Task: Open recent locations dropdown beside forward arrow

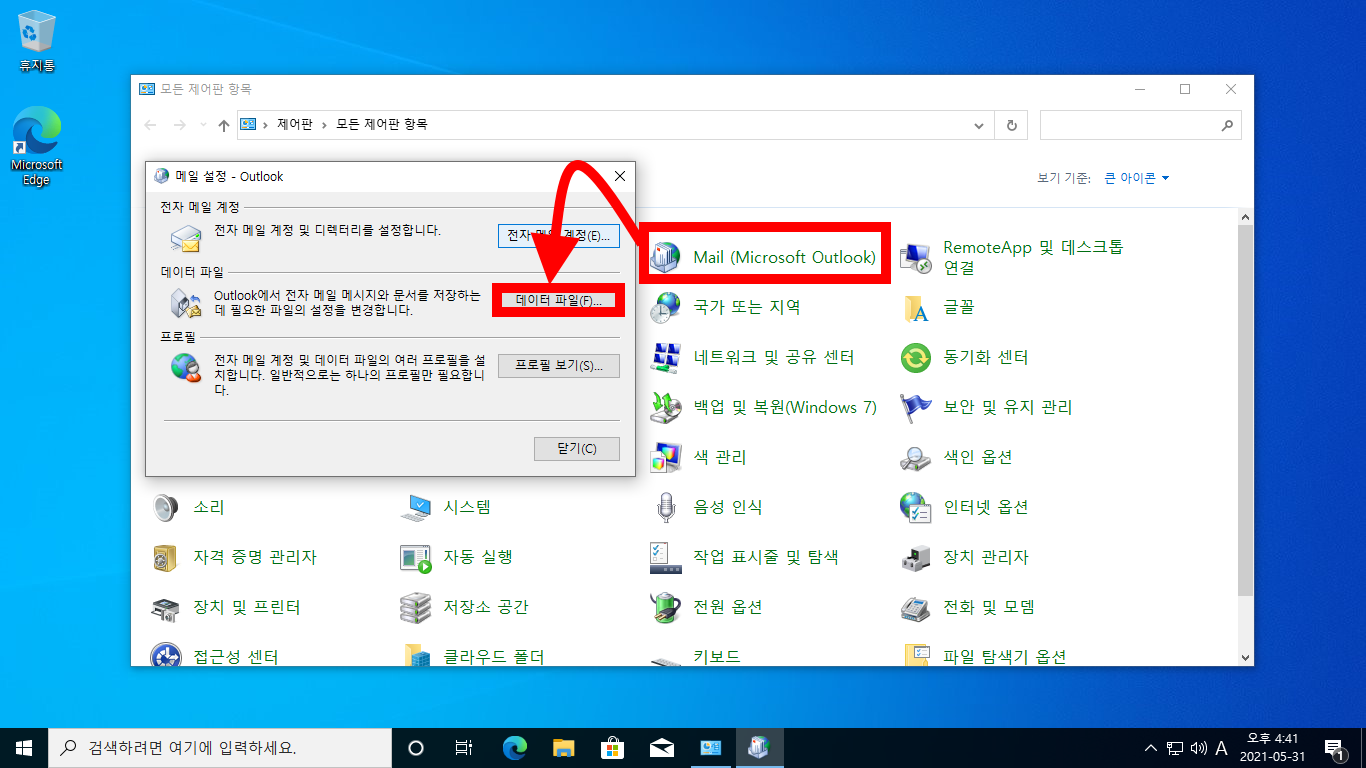Action: (x=203, y=125)
